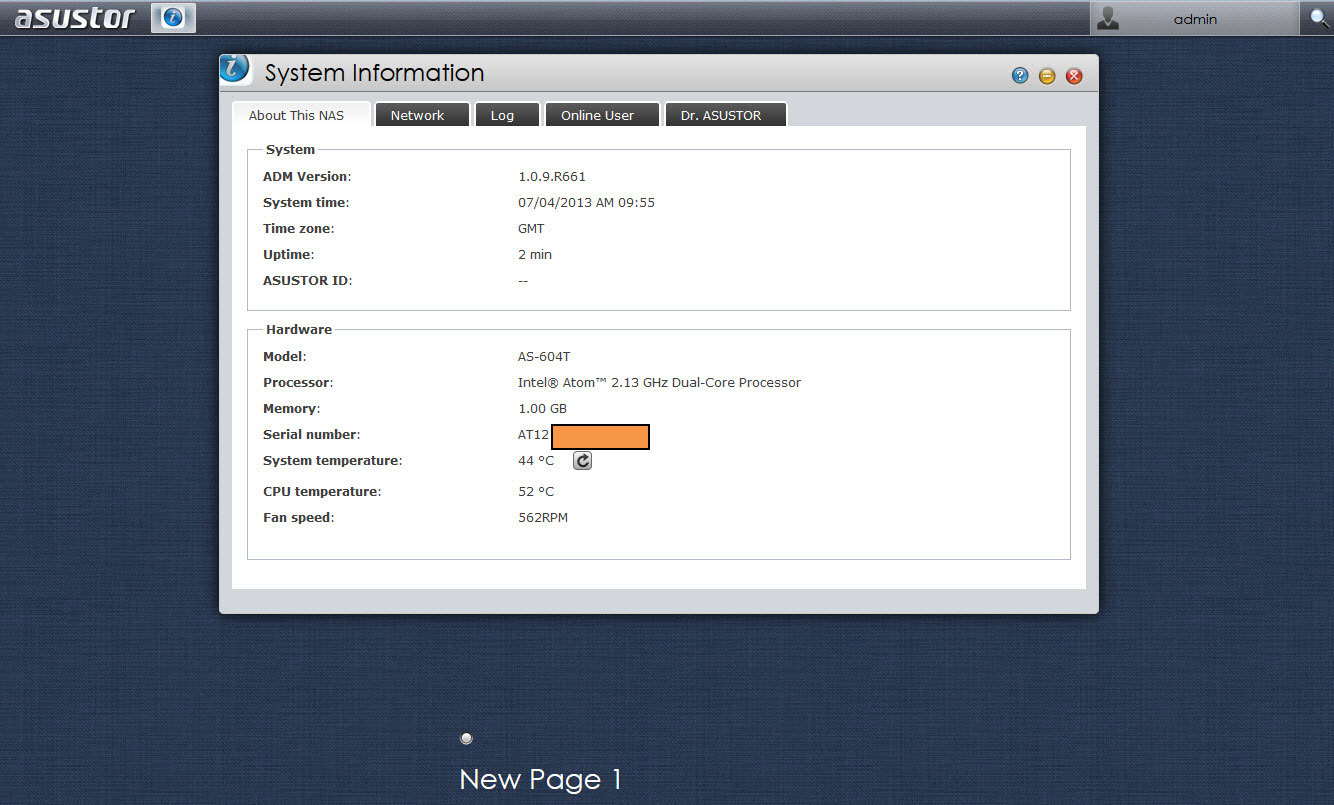Click system temperature value 44 °C
The image size is (1334, 805).
pos(536,460)
